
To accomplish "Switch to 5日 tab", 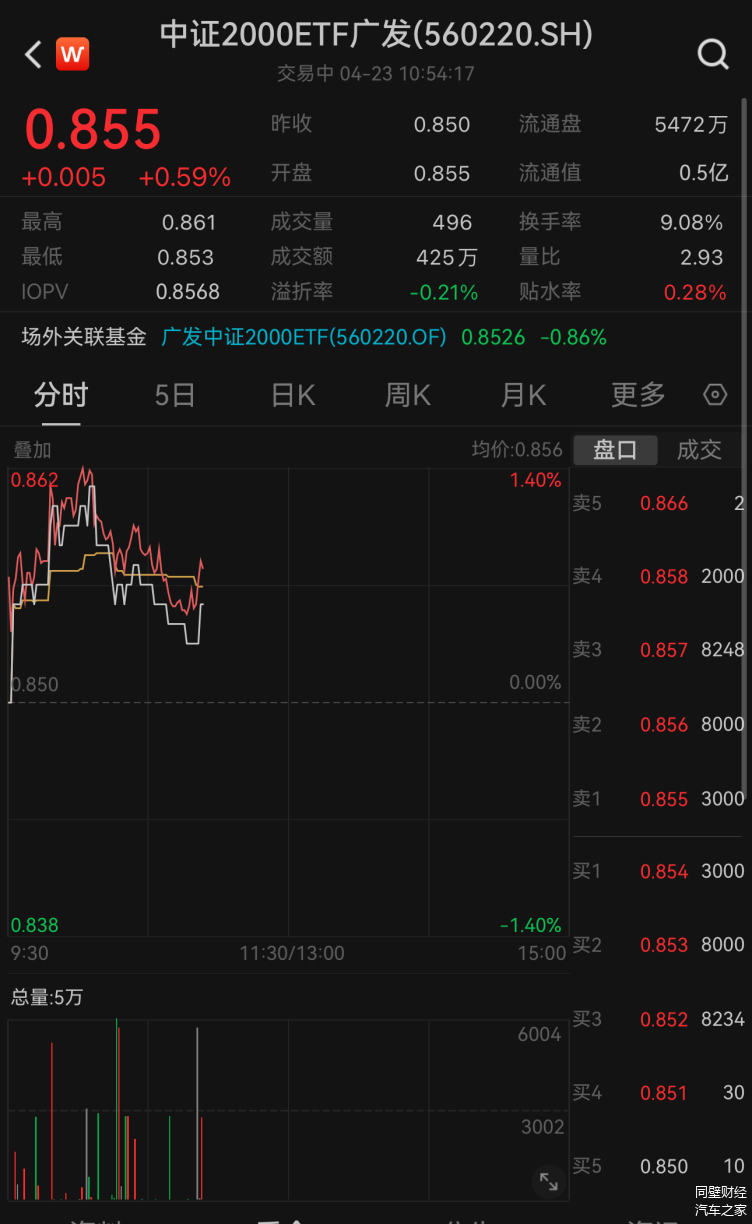I will coord(175,395).
